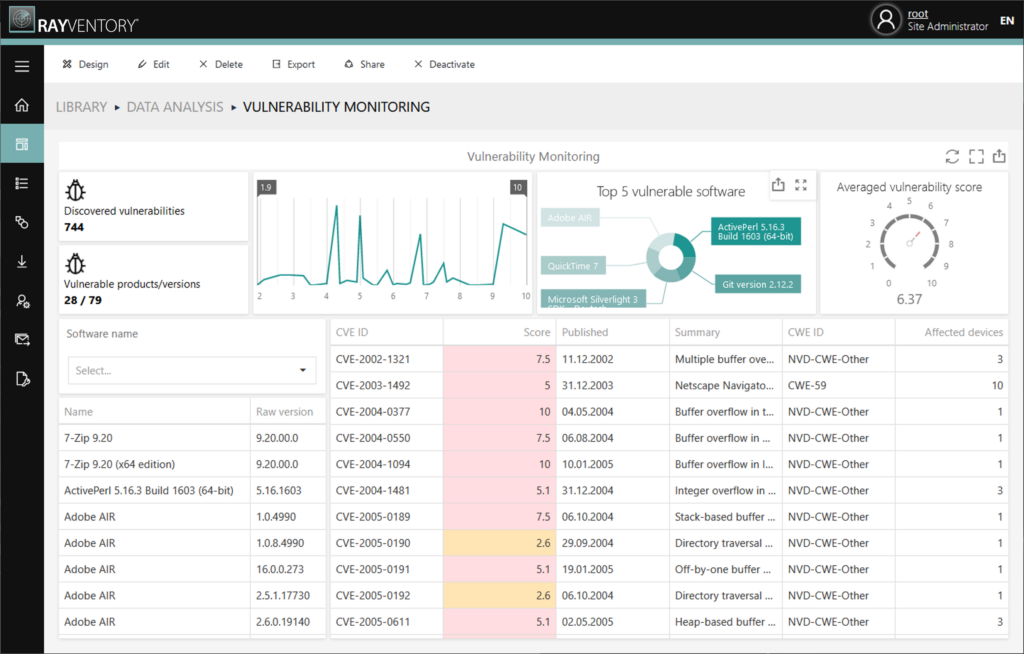Viewport: 1024px width, 654px height.
Task: Click the 1.9 range start marker
Action: [x=266, y=188]
